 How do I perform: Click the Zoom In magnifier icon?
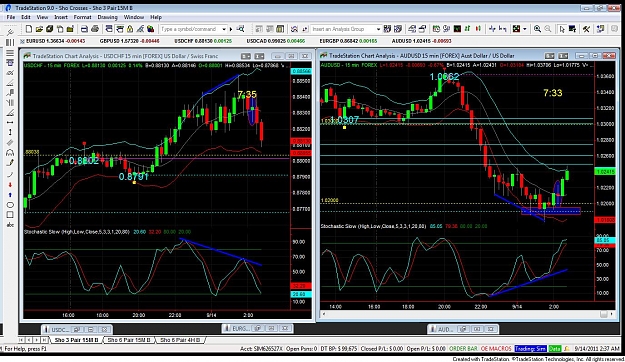tap(537, 29)
